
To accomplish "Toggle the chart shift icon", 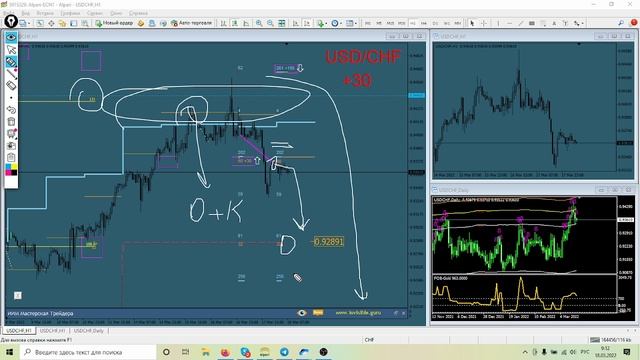I will click(307, 24).
